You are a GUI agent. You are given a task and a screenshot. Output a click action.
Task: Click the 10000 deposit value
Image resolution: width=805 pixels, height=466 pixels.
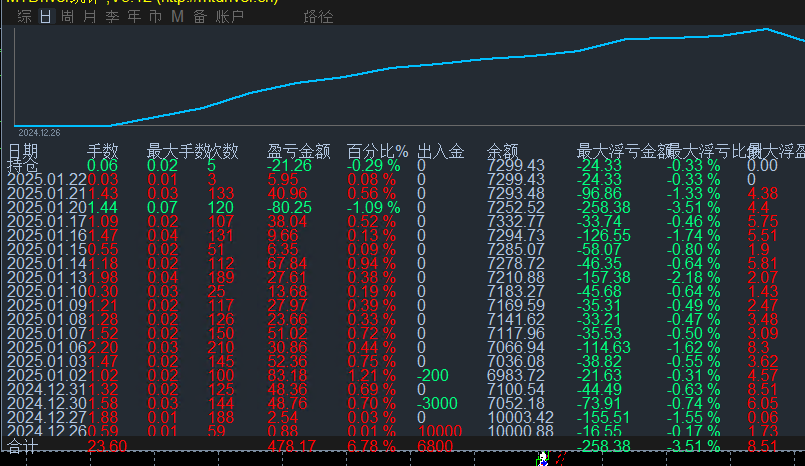click(x=440, y=431)
